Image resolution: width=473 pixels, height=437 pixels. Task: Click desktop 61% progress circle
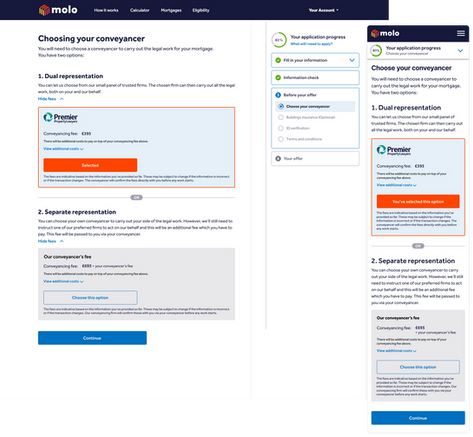[x=279, y=40]
